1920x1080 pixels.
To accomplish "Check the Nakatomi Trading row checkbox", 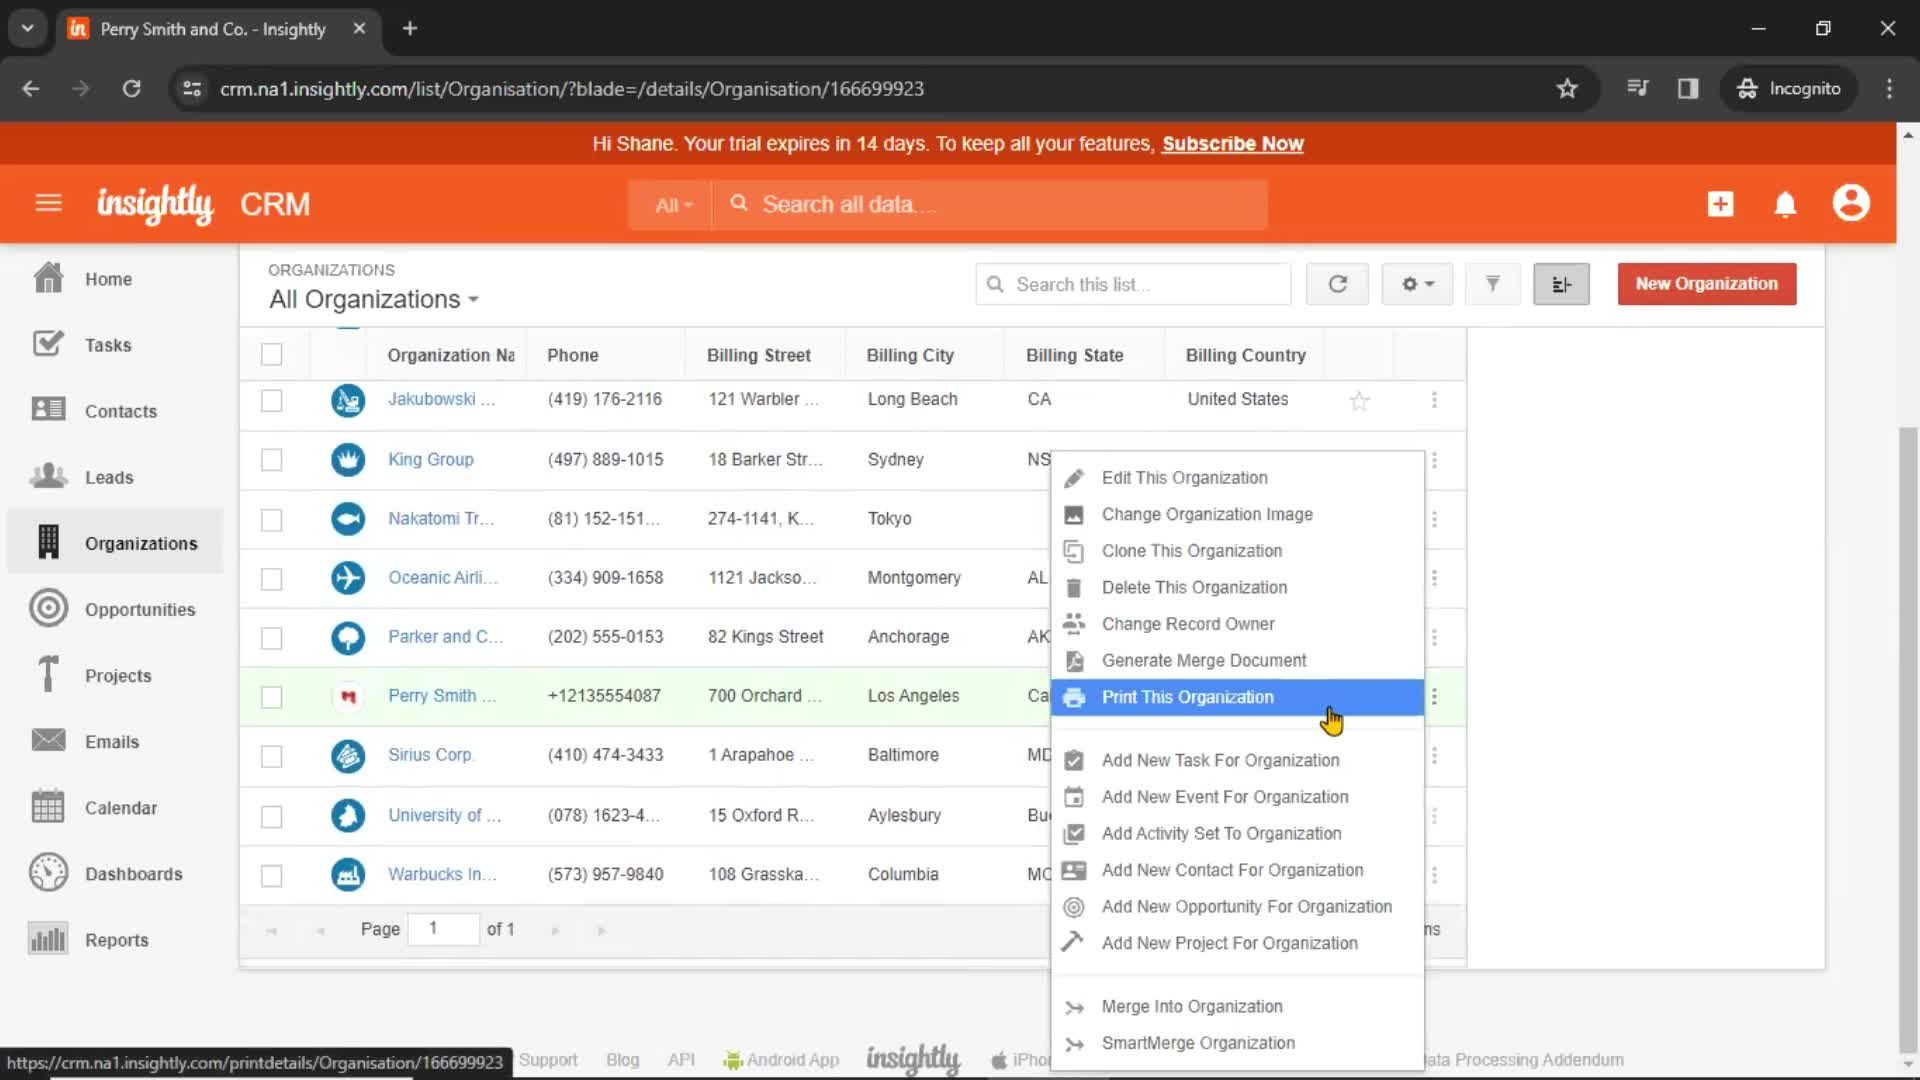I will tap(271, 520).
